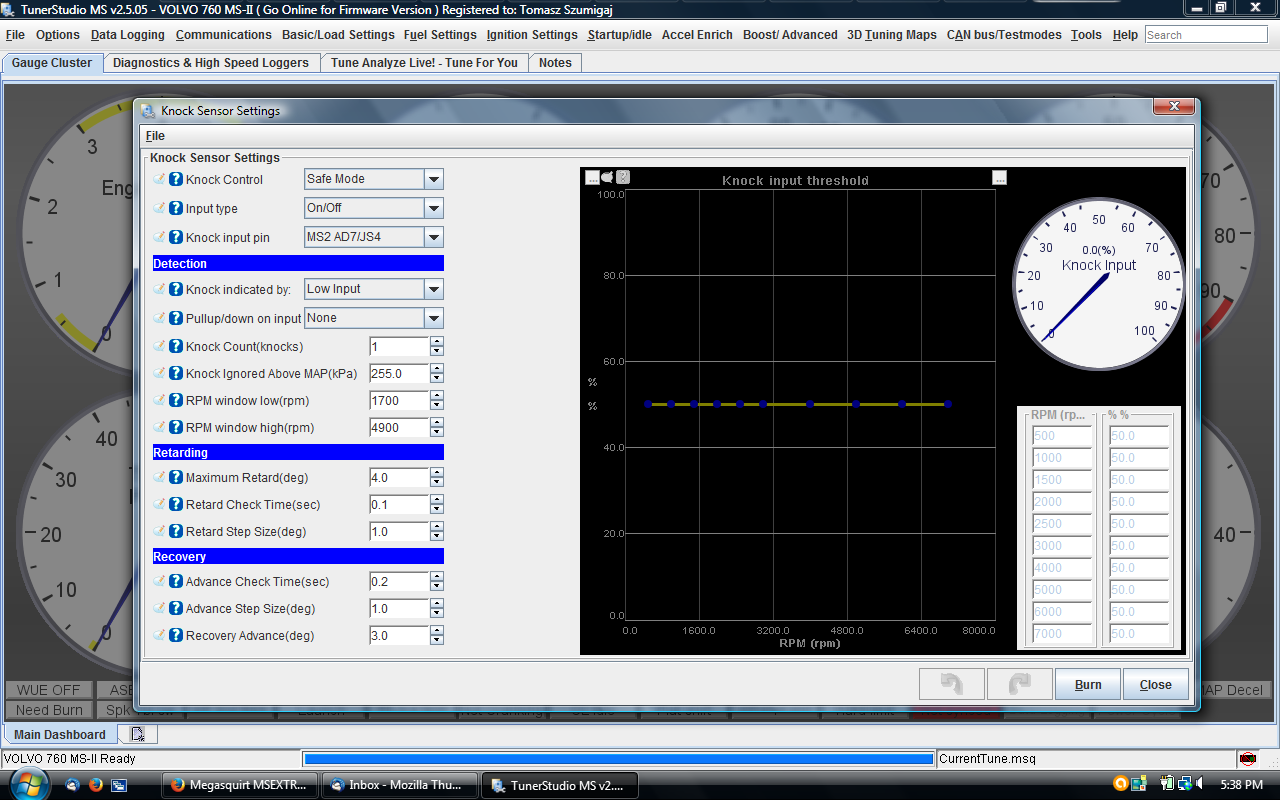The image size is (1280, 800).
Task: Open help for Maximum Retard(deg)
Action: [x=176, y=478]
